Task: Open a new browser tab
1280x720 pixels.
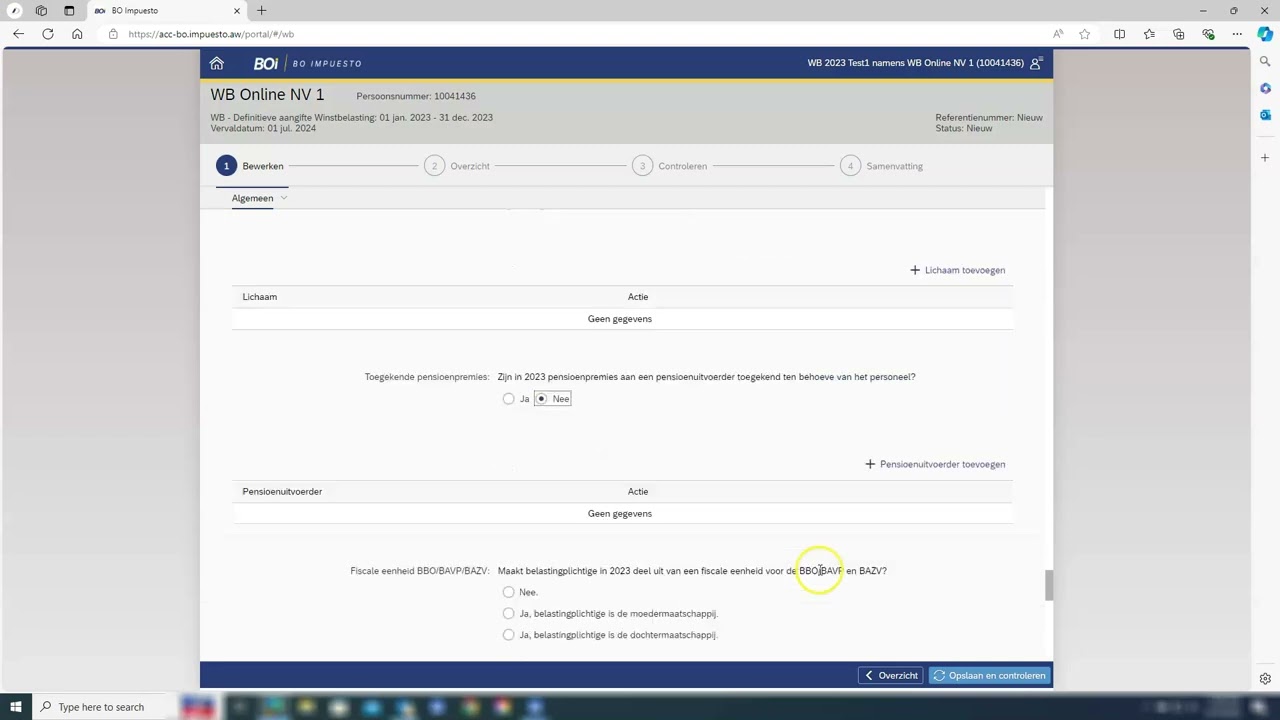Action: 262,10
